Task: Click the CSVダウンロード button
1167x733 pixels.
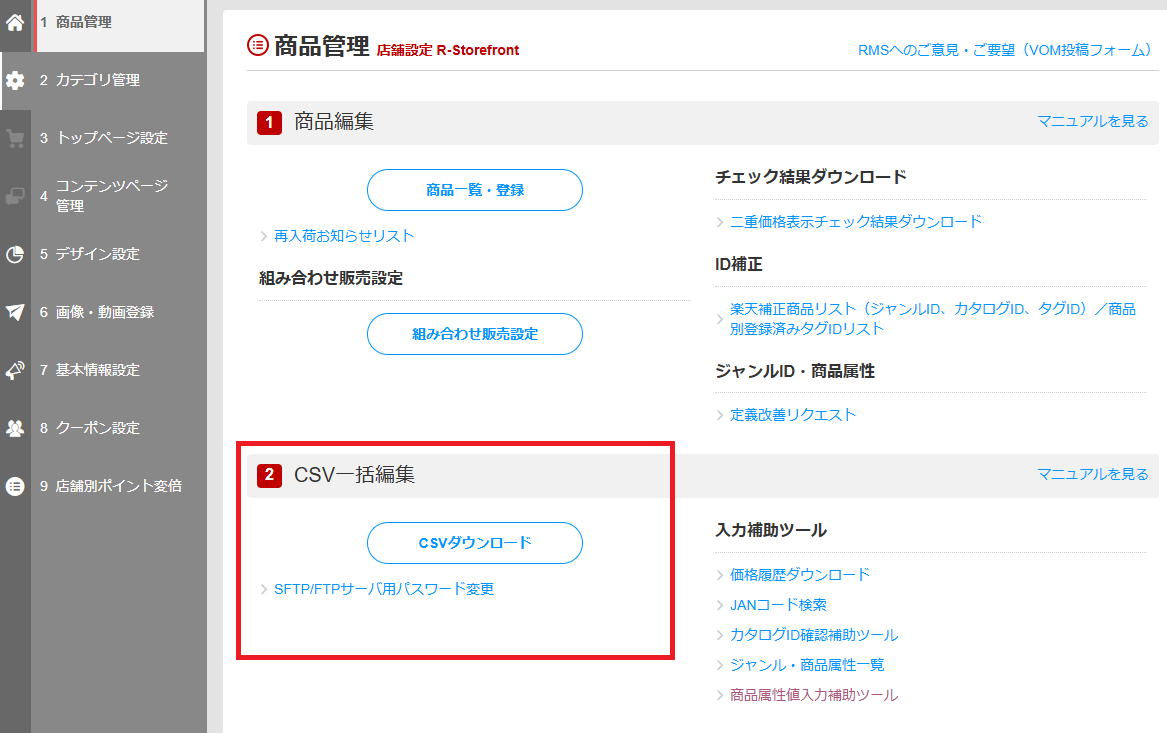Action: (474, 543)
